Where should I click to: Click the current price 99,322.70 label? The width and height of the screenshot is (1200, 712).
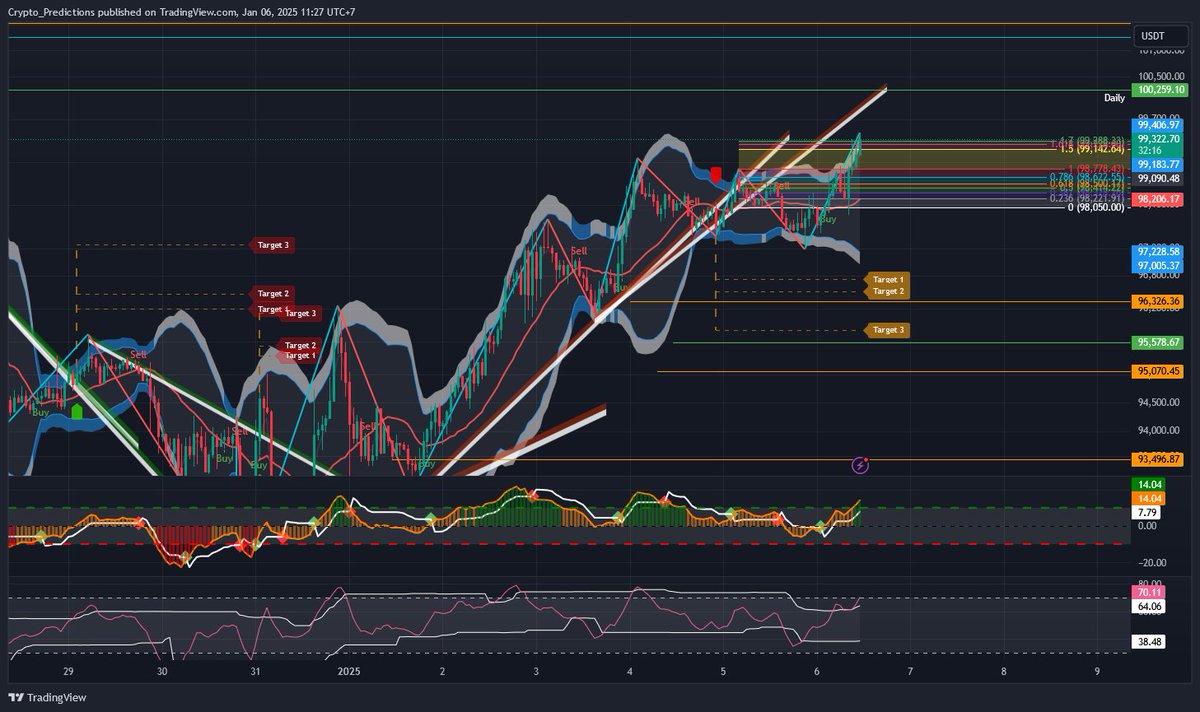[x=1159, y=139]
